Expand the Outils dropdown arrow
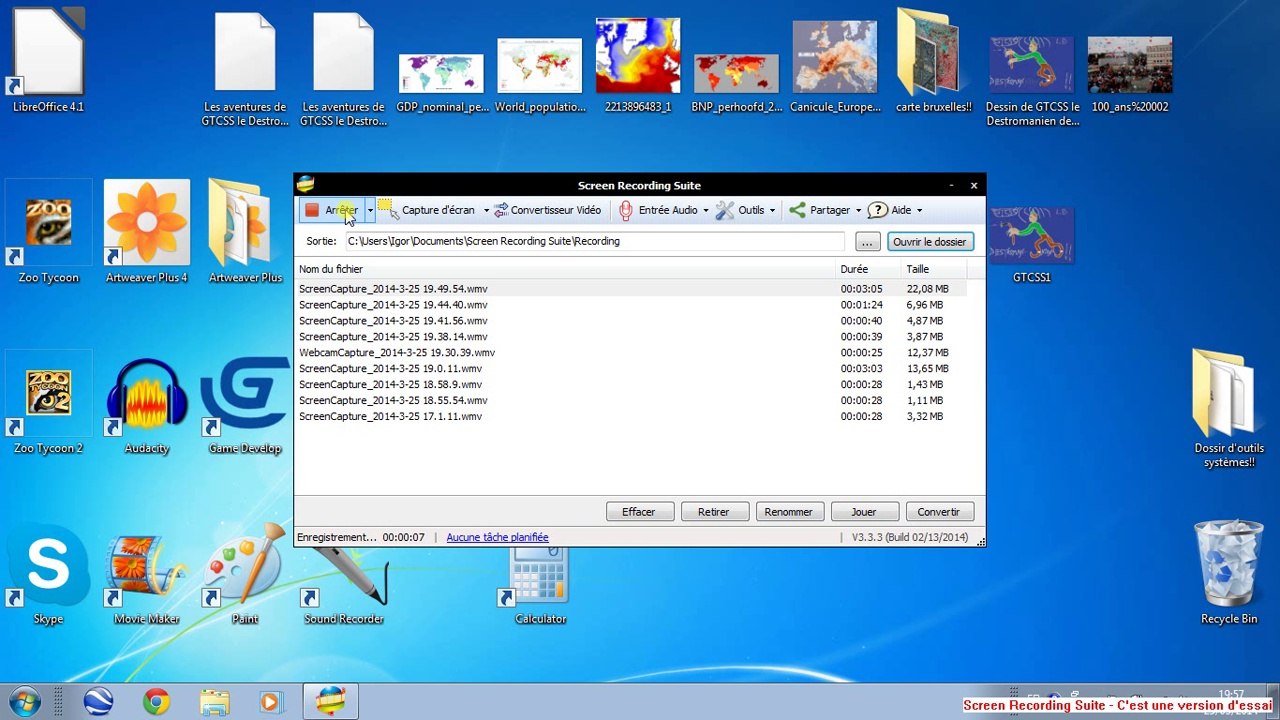The image size is (1280, 720). [772, 210]
